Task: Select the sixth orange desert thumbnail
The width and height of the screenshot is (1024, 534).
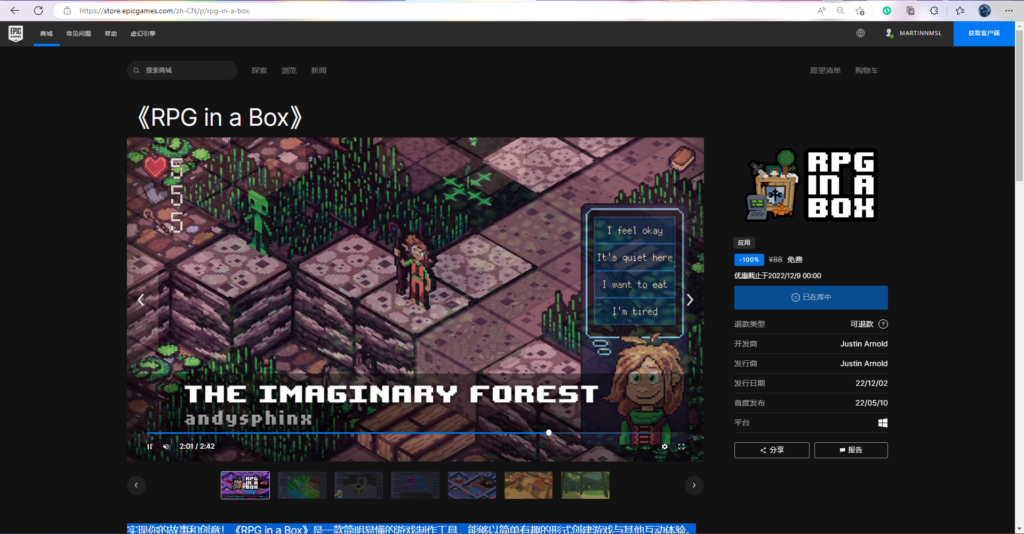Action: pos(528,485)
